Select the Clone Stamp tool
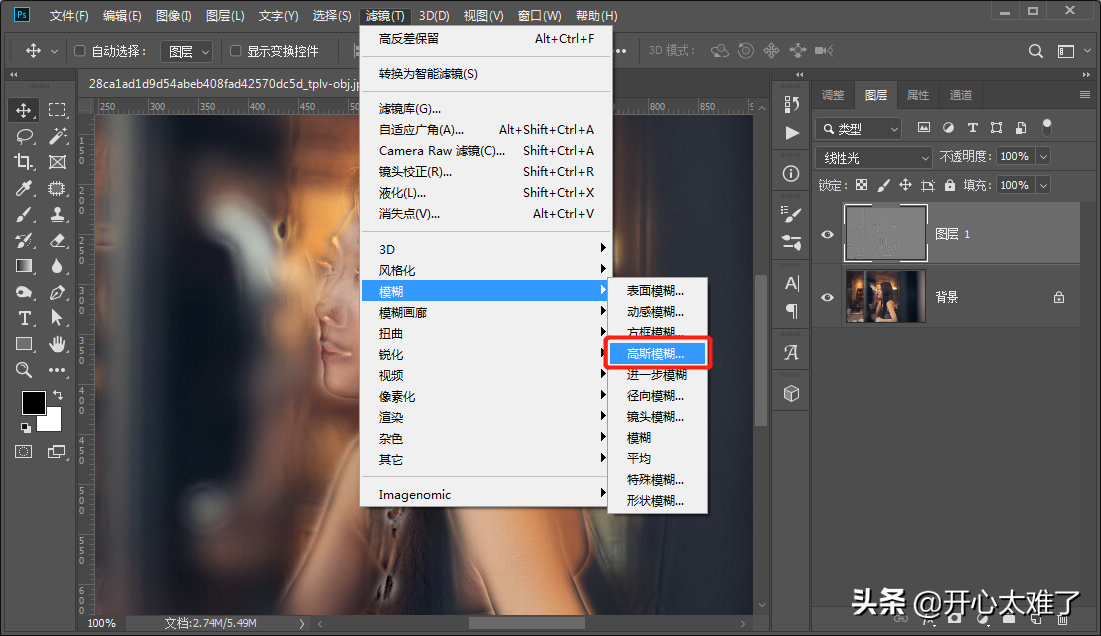 pyautogui.click(x=57, y=214)
